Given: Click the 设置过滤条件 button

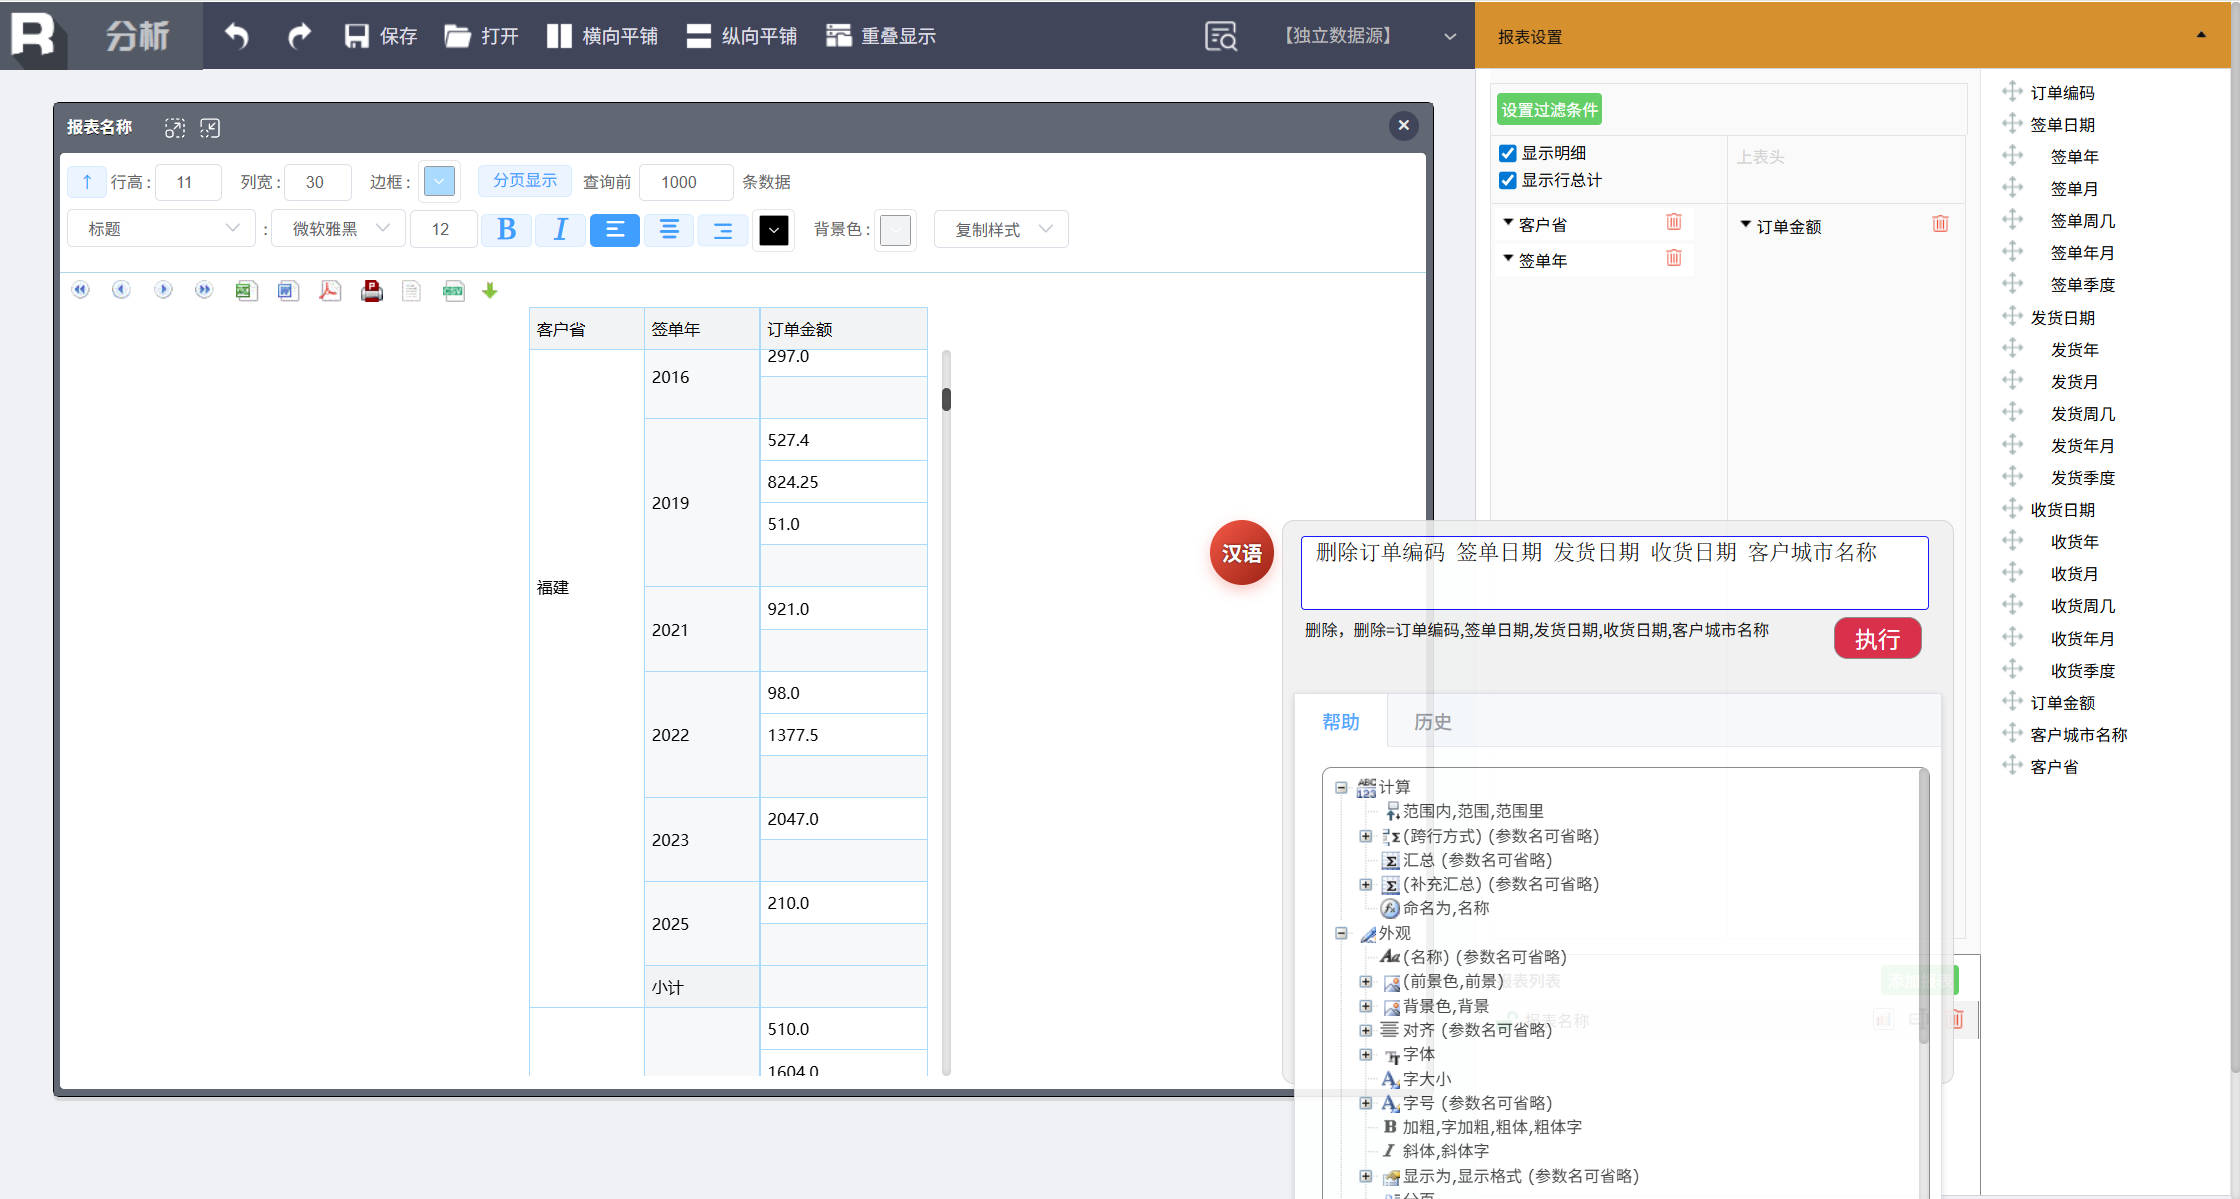Looking at the screenshot, I should (1549, 110).
